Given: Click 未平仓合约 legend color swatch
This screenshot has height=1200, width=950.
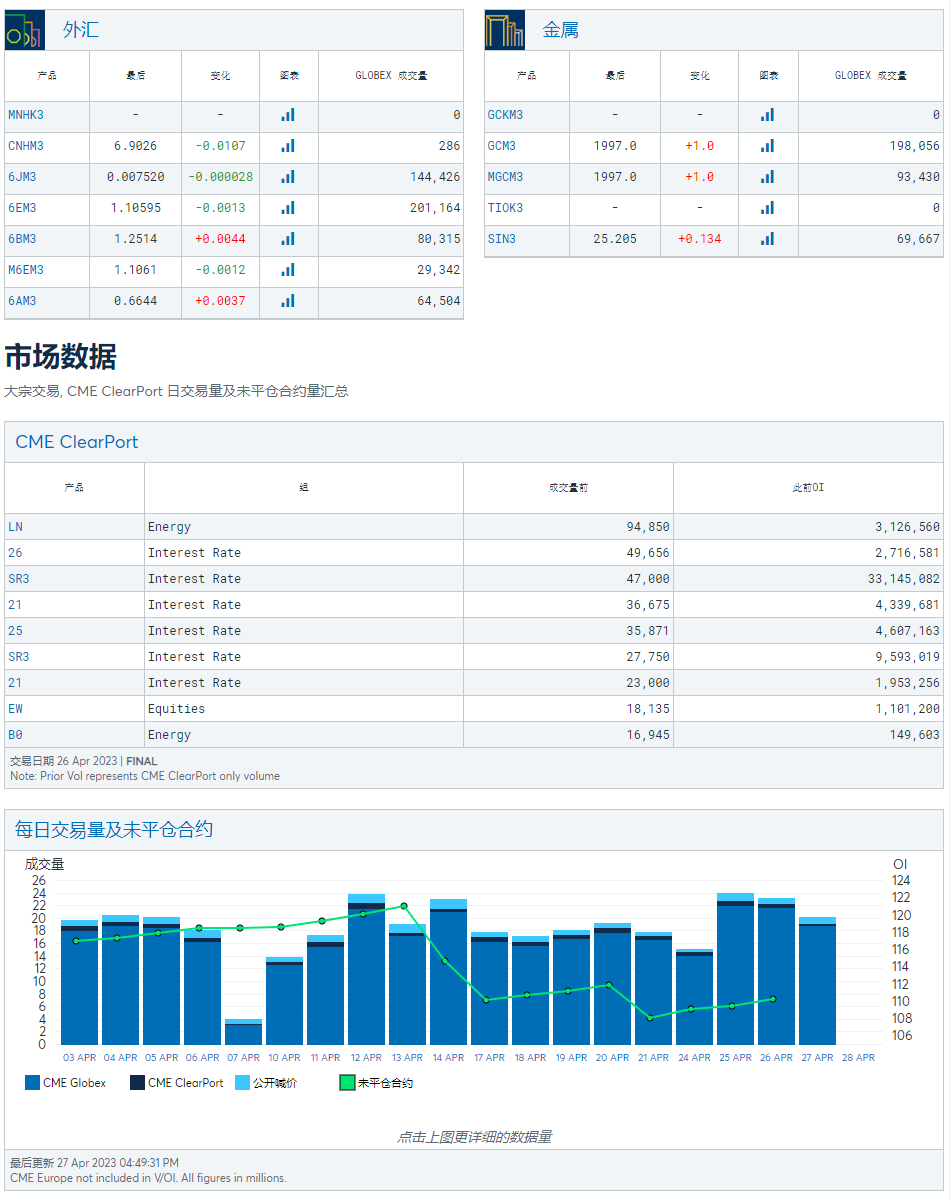Looking at the screenshot, I should tap(347, 1083).
